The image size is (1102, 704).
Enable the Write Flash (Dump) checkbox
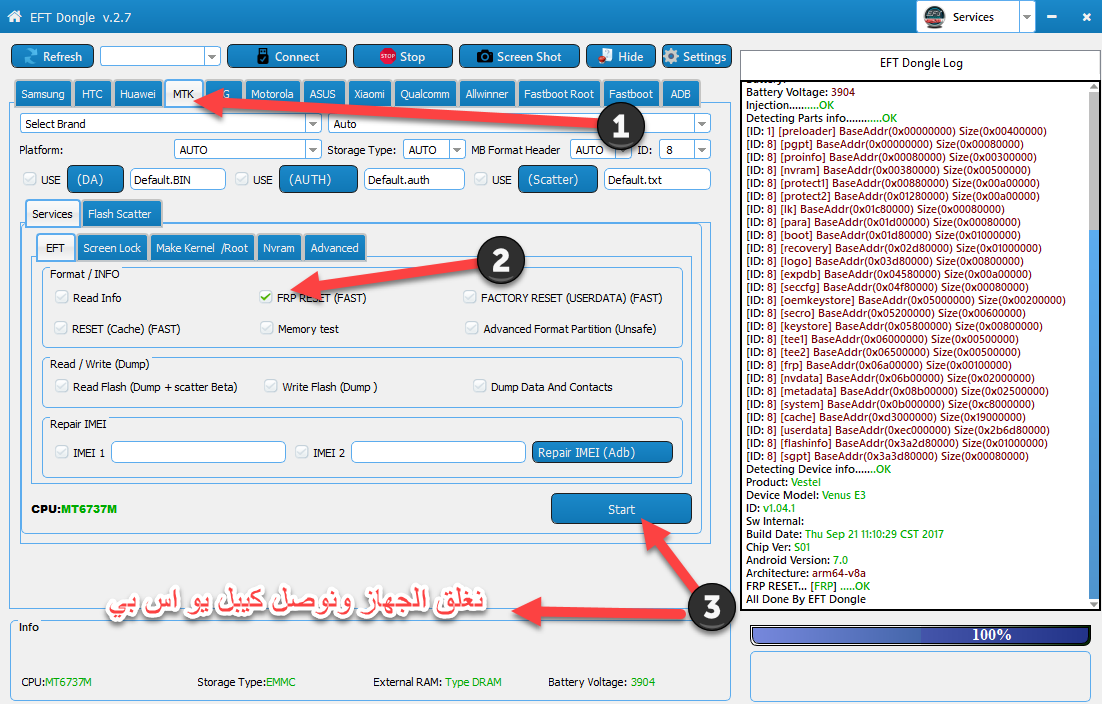271,386
